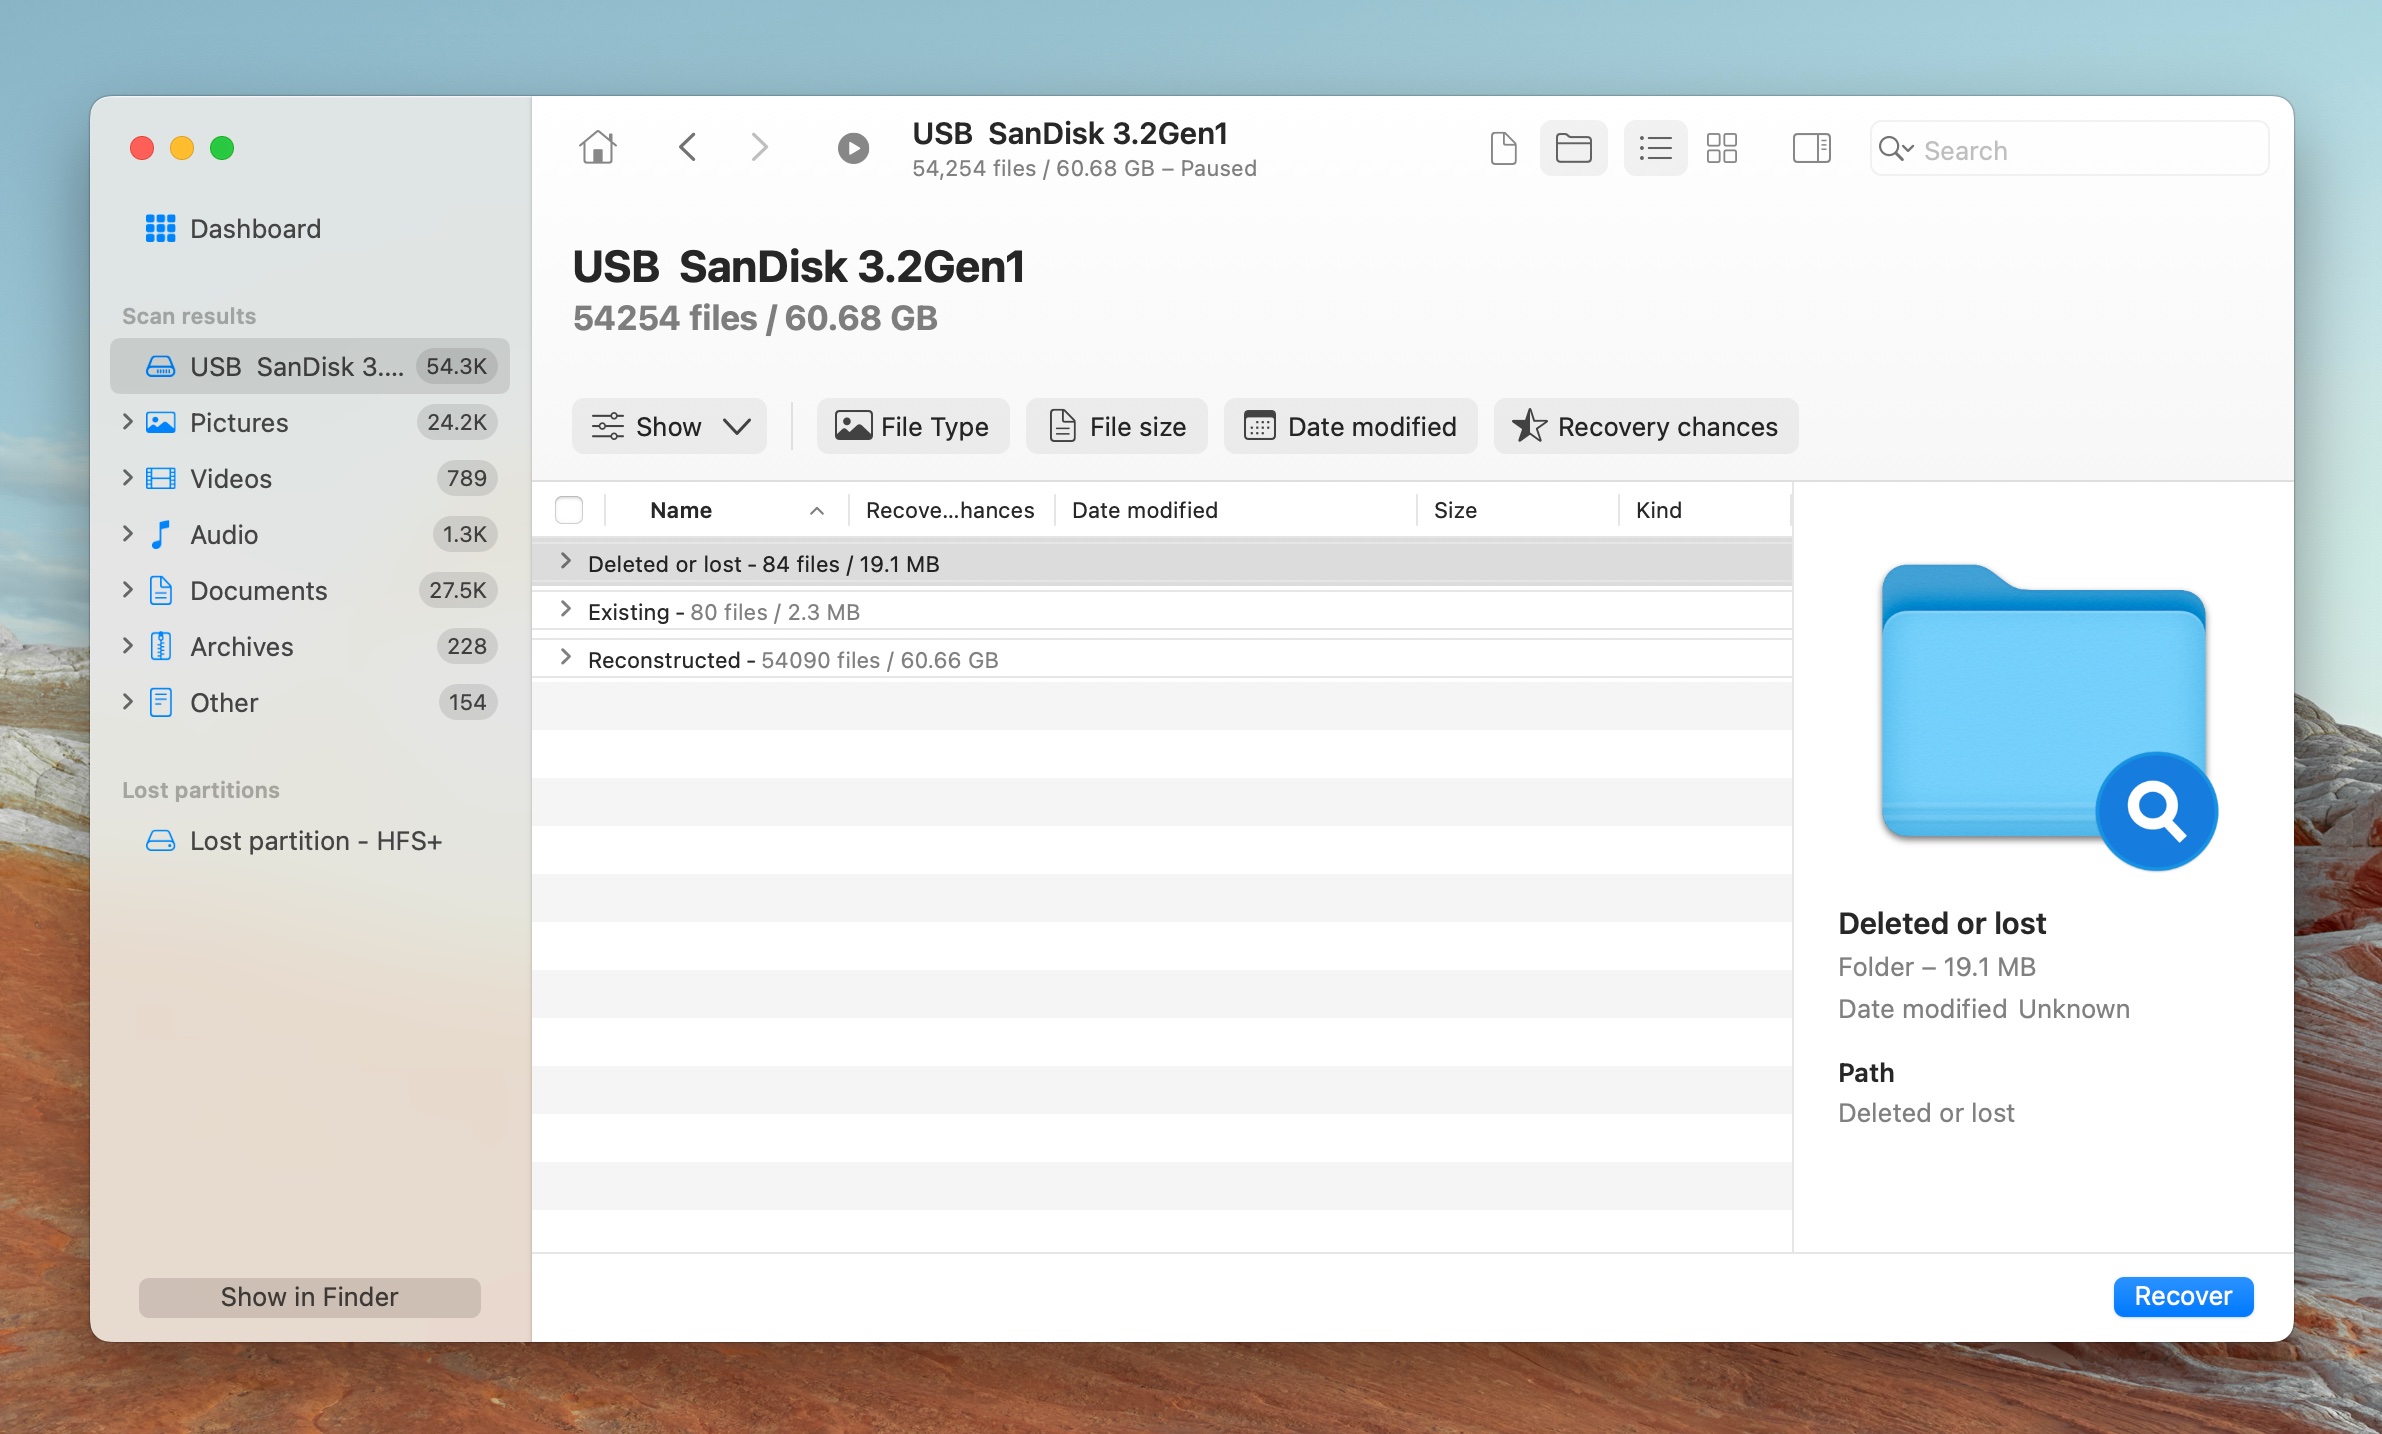2382x1434 pixels.
Task: Go to the Home screen icon
Action: tap(597, 148)
